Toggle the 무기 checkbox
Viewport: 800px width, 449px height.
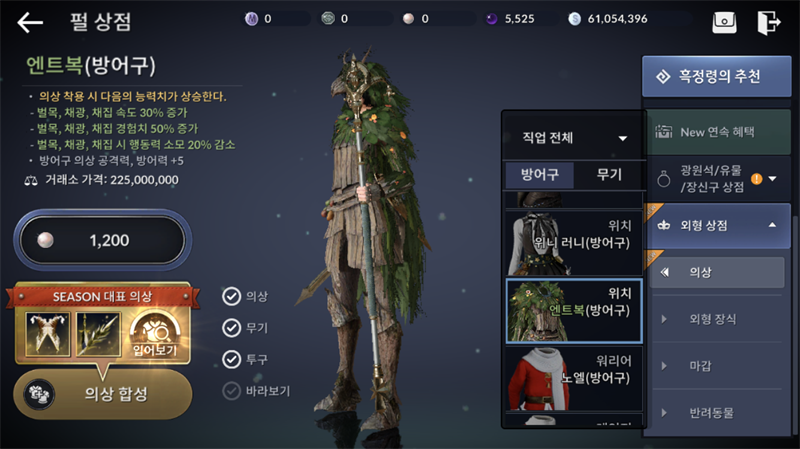click(232, 328)
